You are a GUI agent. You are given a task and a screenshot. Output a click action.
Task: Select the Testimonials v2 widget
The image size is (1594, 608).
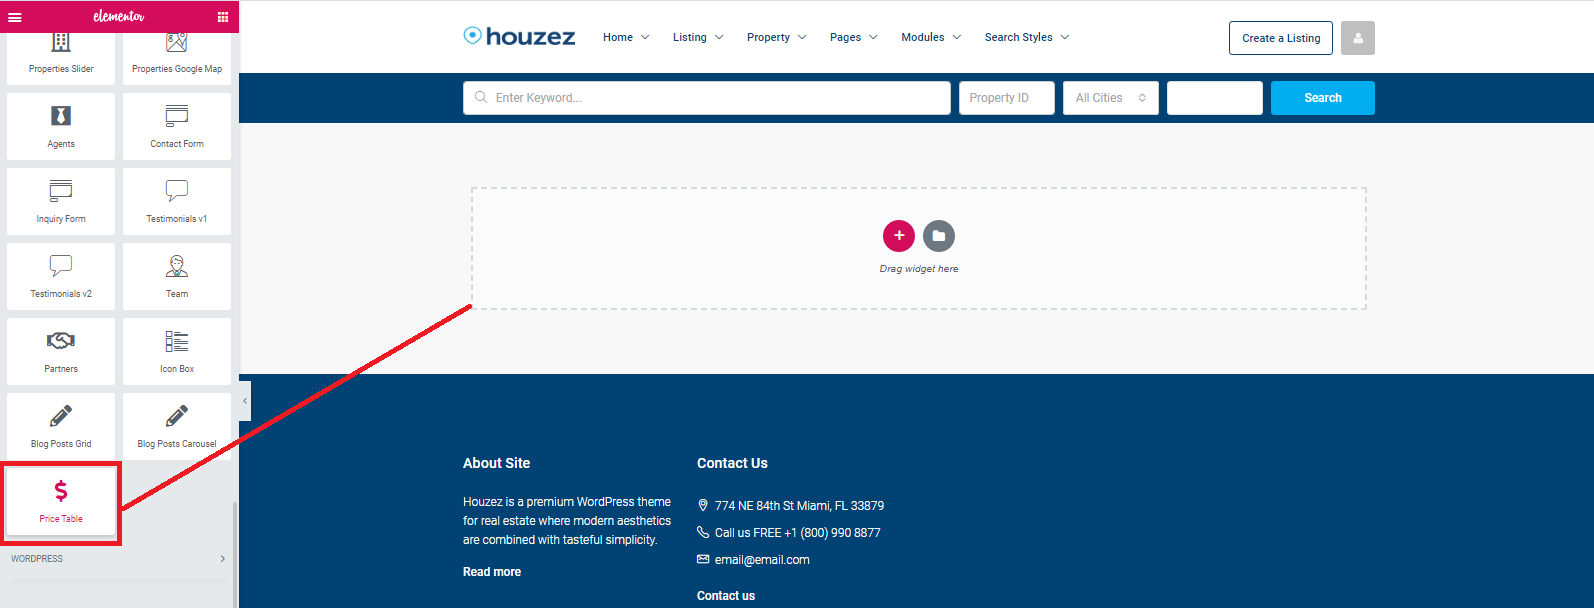pyautogui.click(x=61, y=276)
